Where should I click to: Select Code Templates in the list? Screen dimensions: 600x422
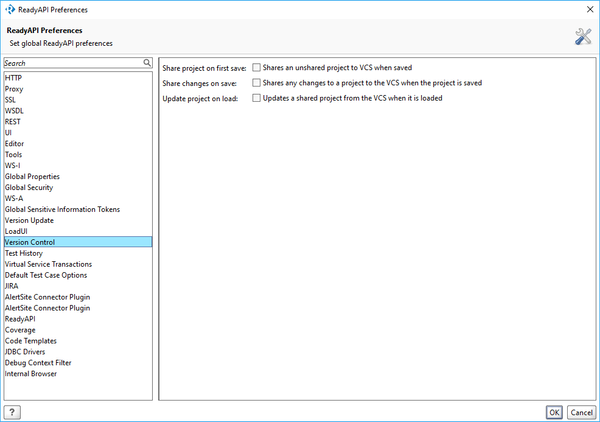[x=31, y=341]
